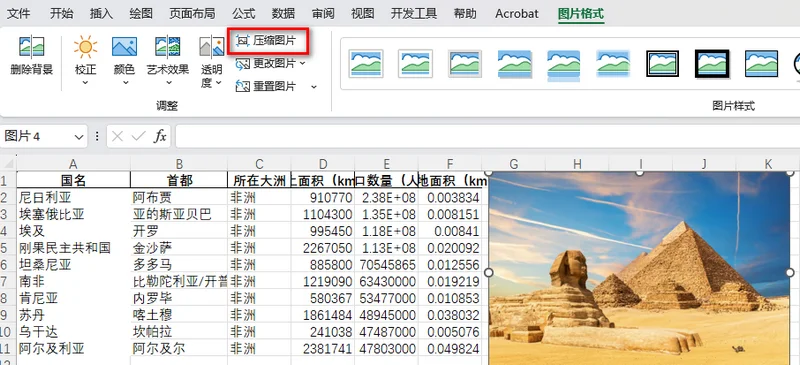
Task: Select header cell 所在大洲
Action: 259,180
